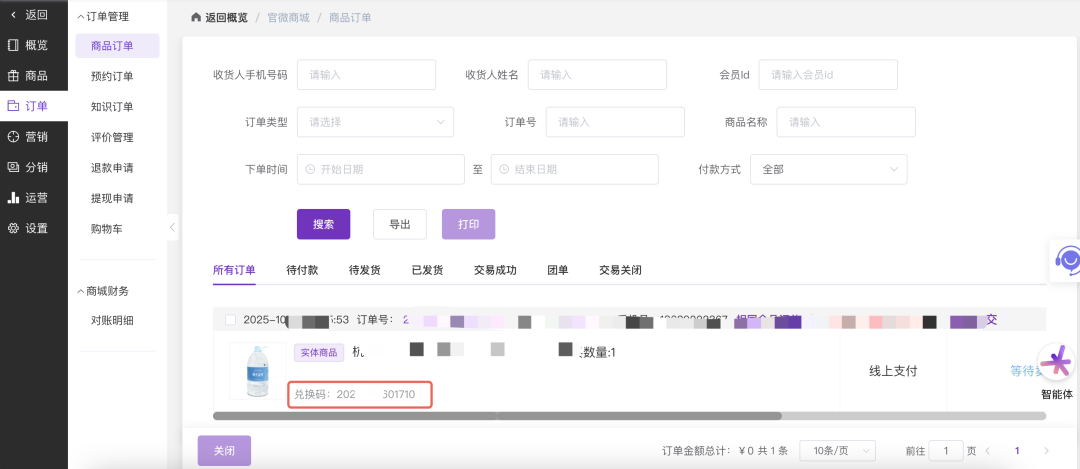Tick the checkbox beside the order row
1080x469 pixels.
coord(231,320)
